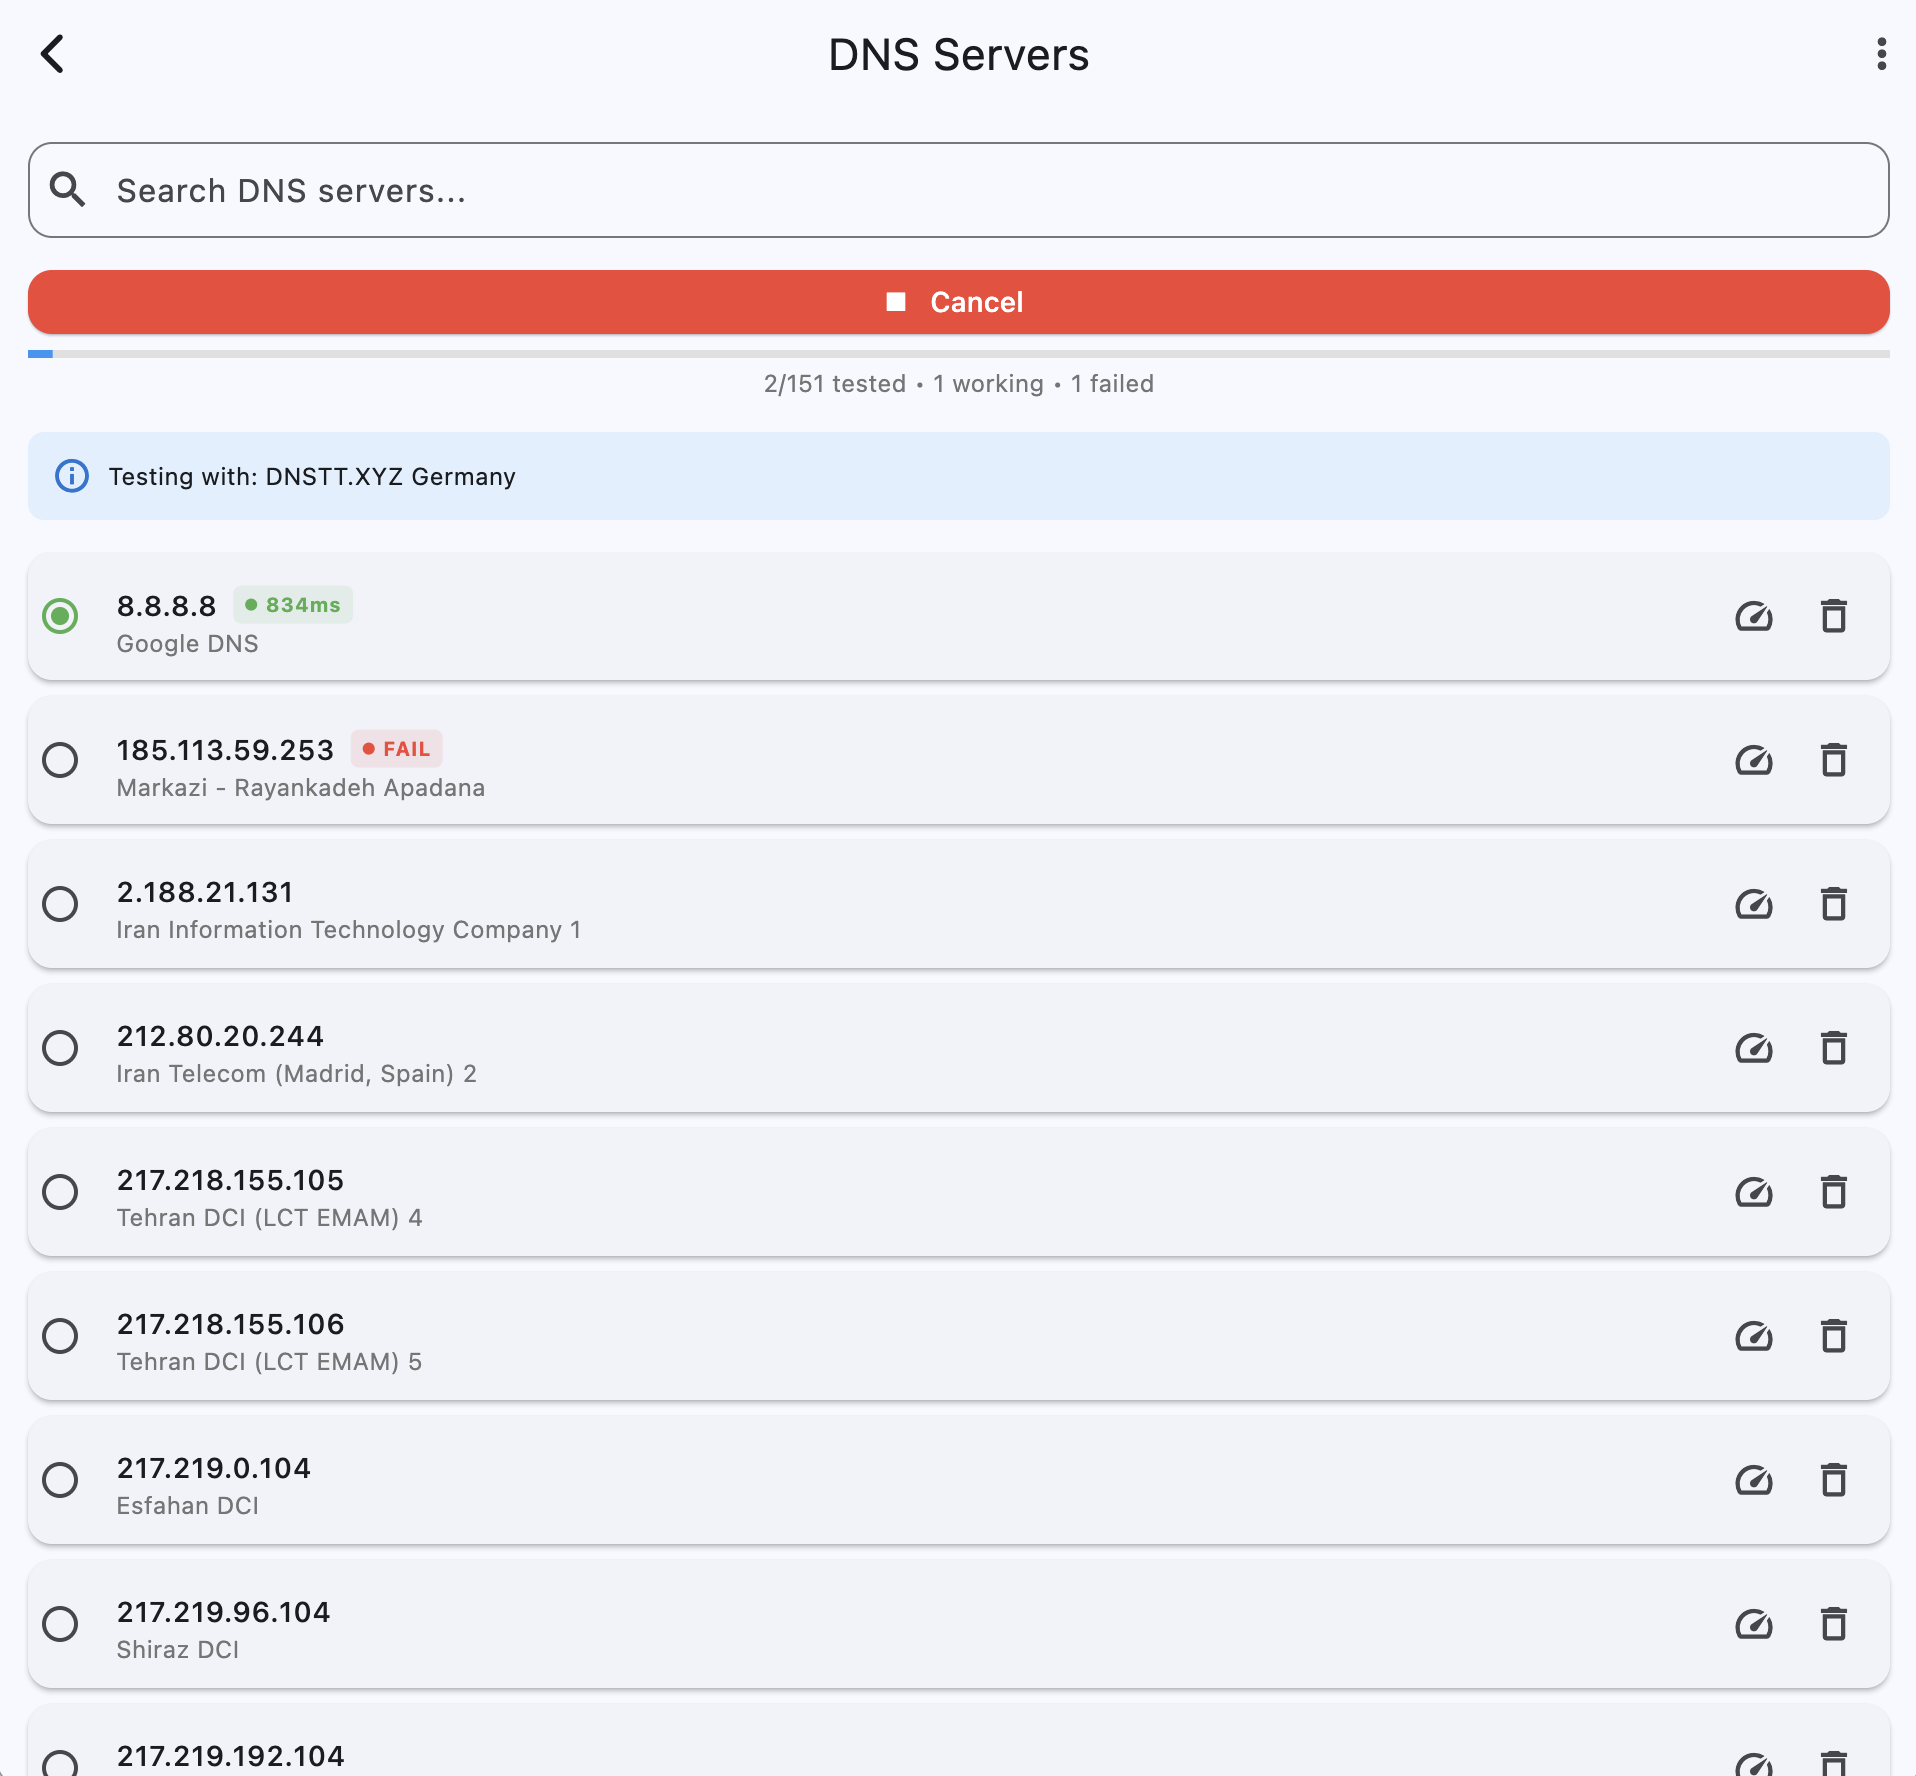
Task: Click the Google DNS label
Action: pos(188,644)
